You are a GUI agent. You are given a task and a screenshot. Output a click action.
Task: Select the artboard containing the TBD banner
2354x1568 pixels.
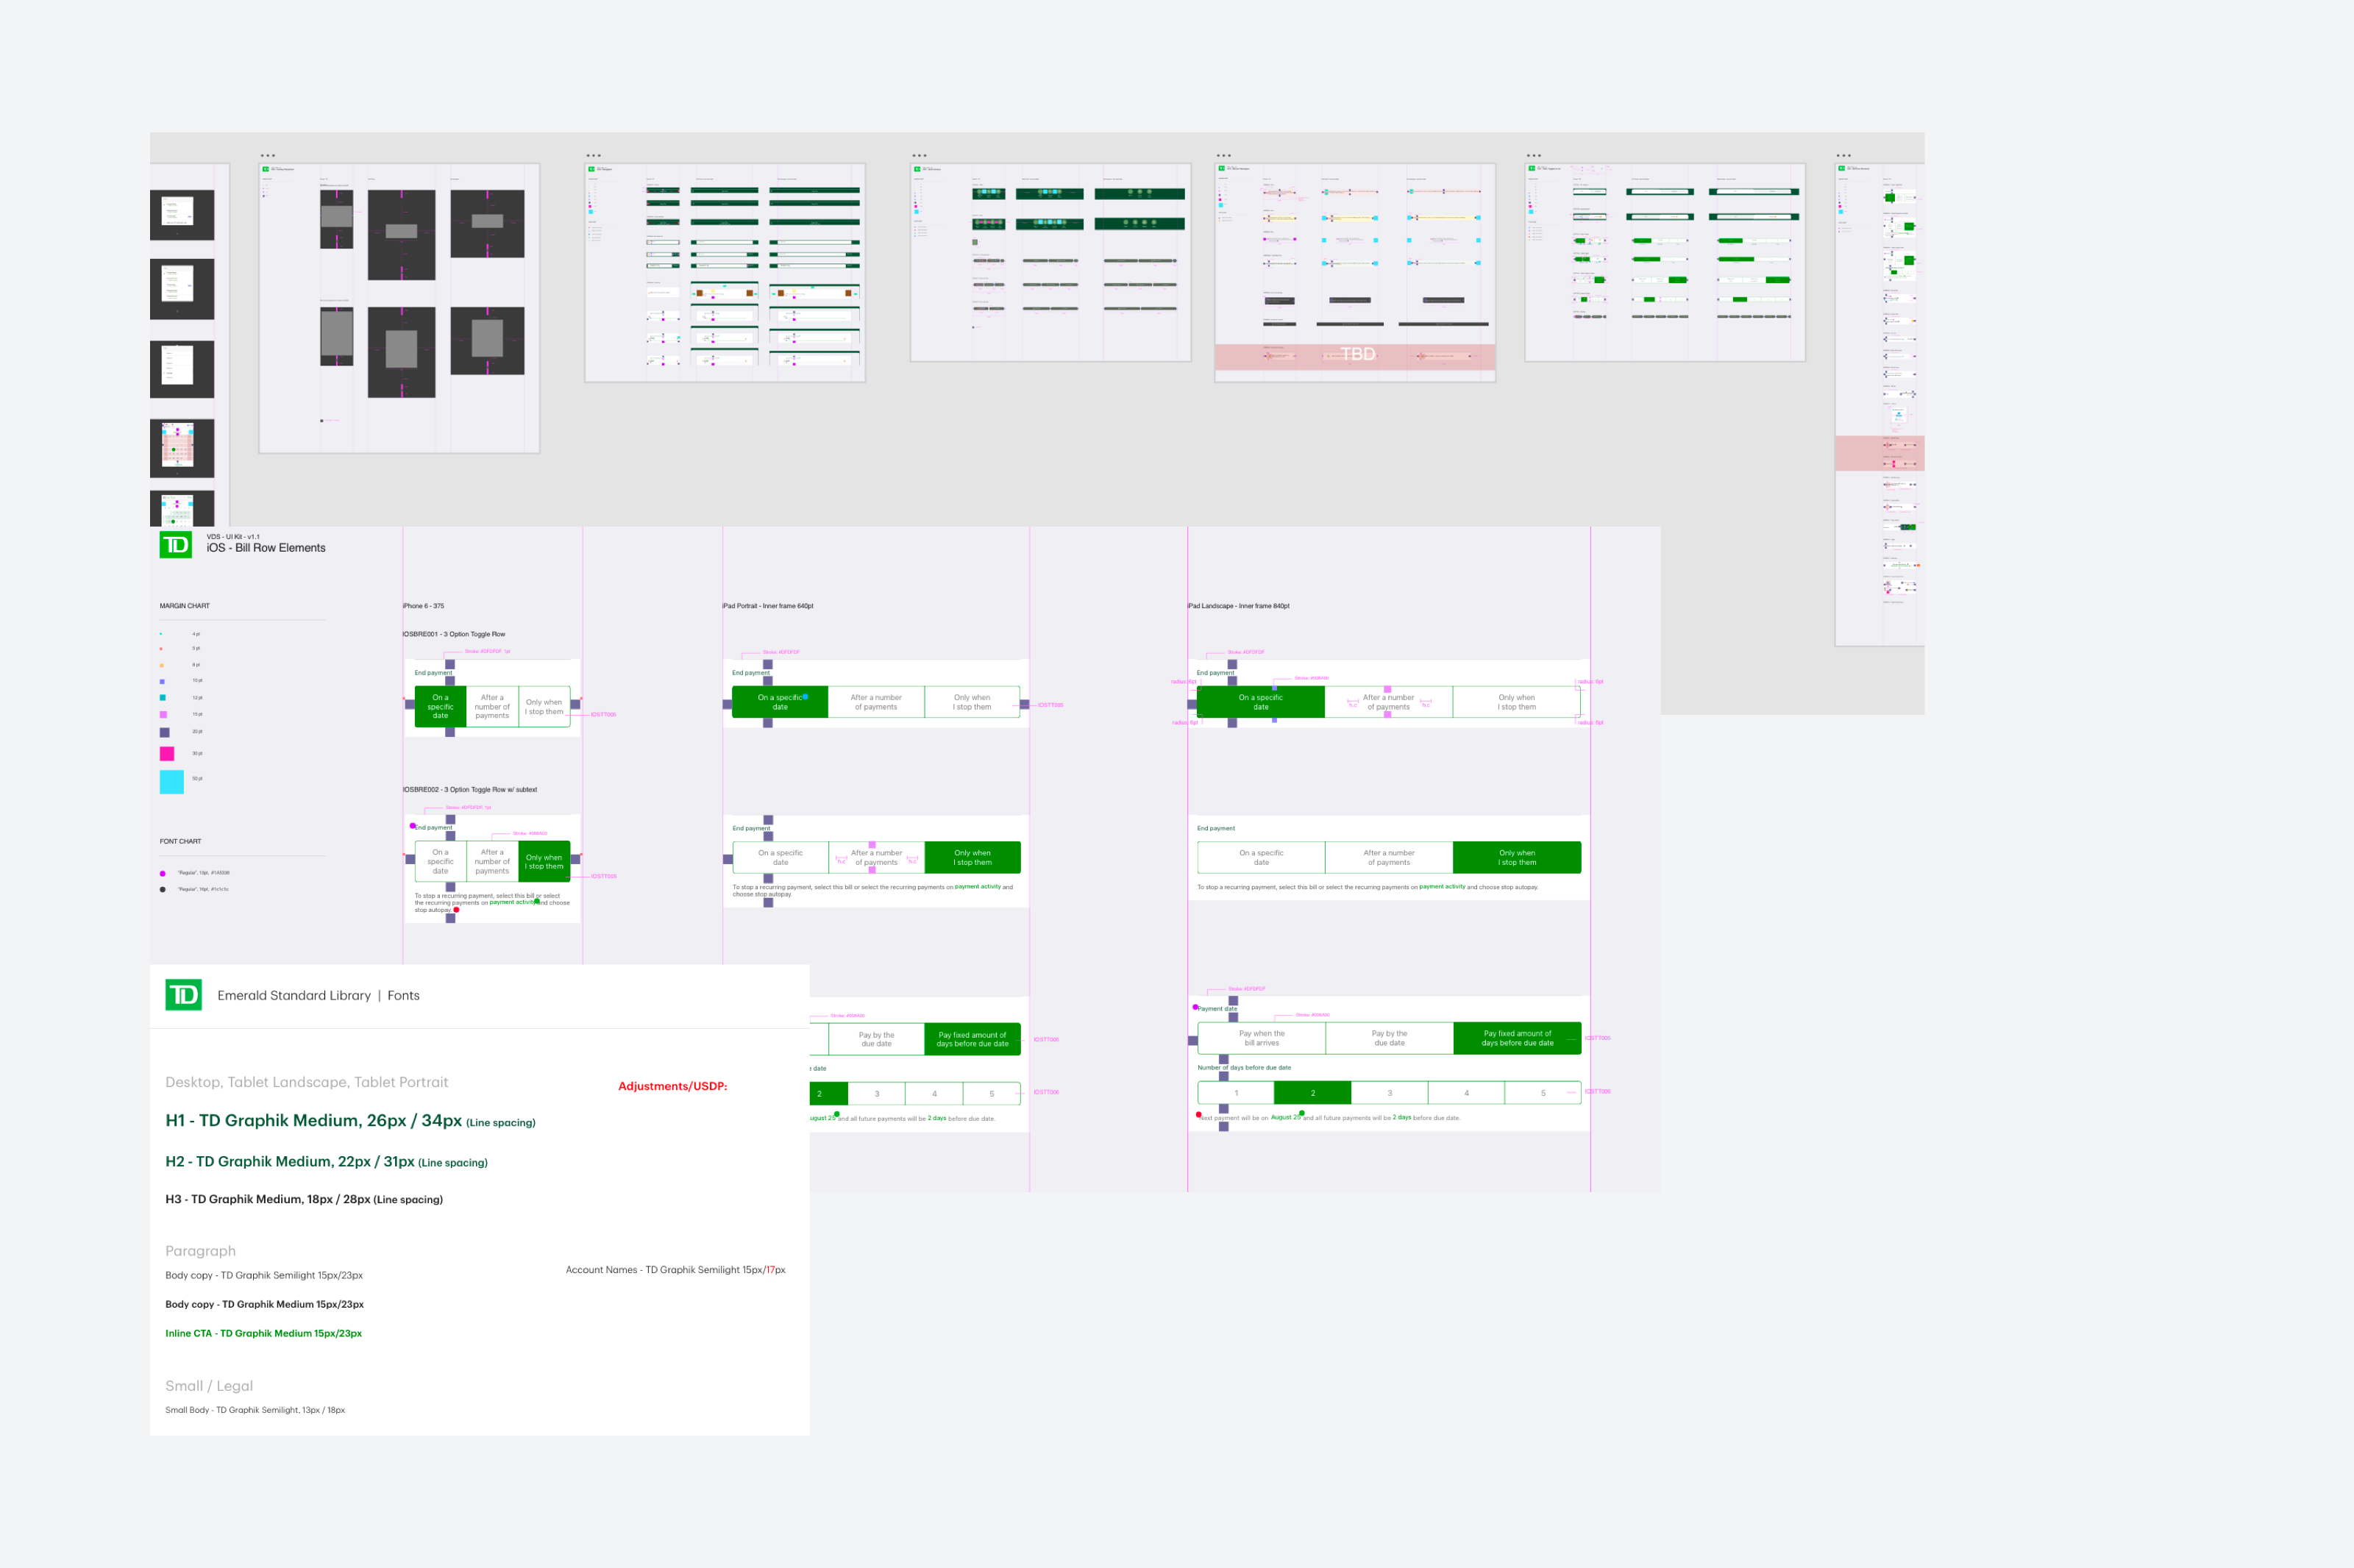[x=1355, y=272]
